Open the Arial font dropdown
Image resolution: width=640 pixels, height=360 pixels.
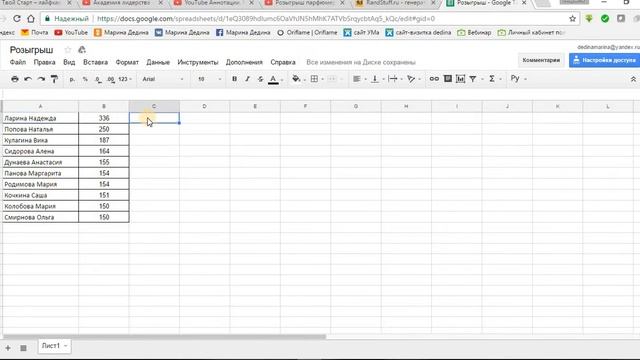coord(162,79)
